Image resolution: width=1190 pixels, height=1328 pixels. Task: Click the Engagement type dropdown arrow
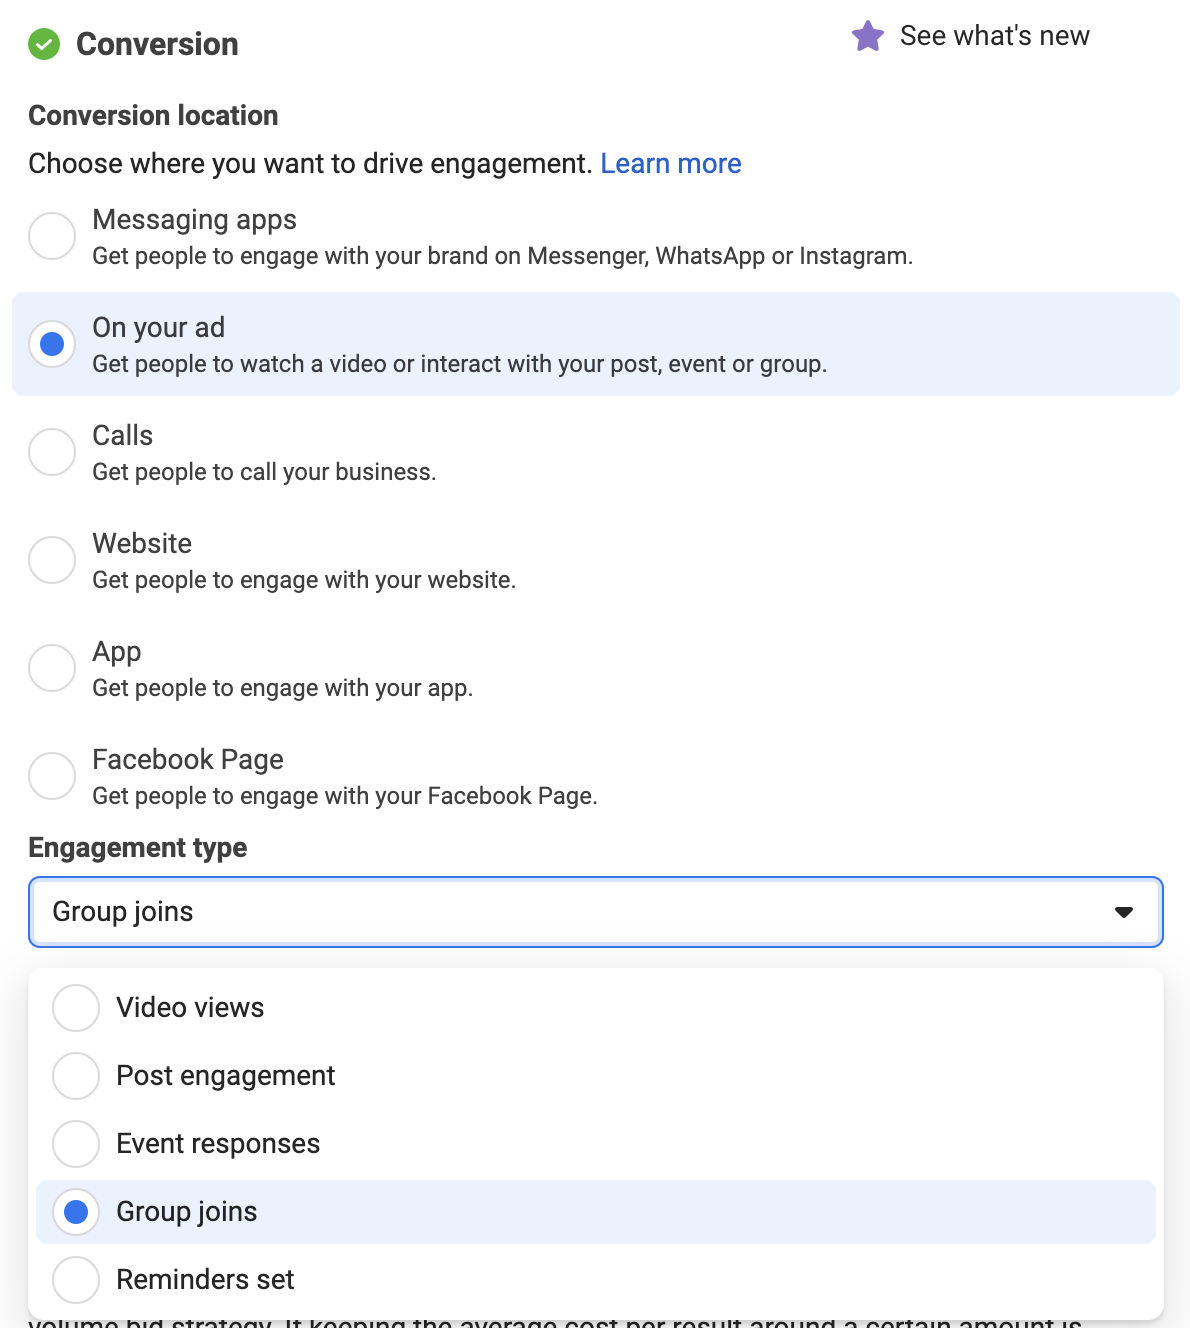point(1124,912)
